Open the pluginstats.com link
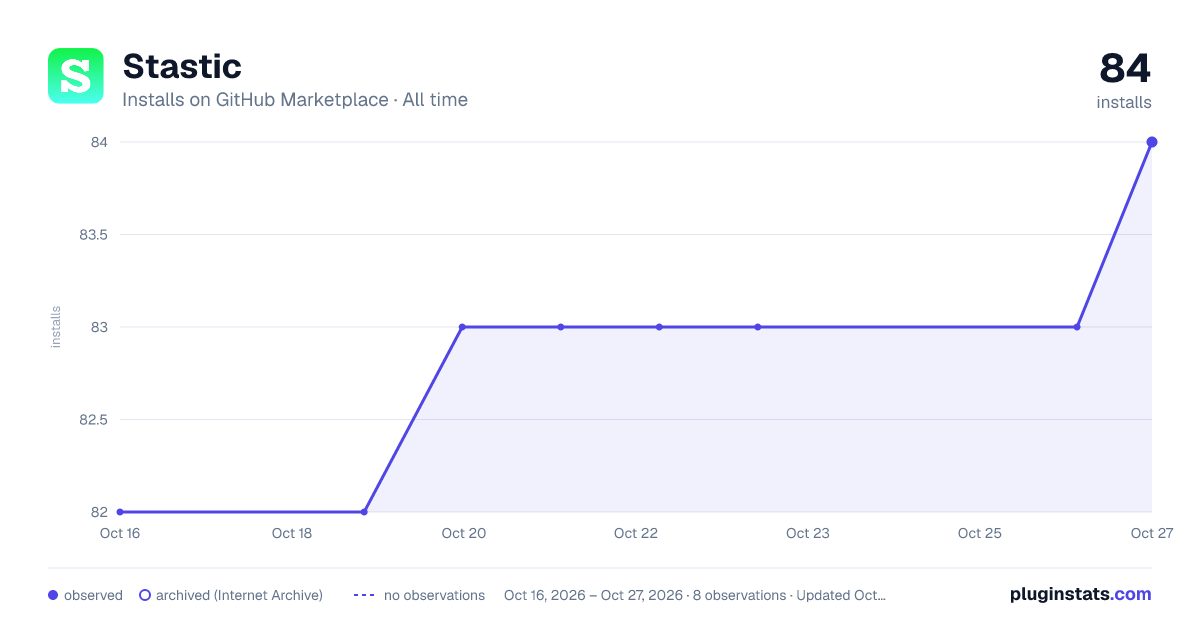 [x=1081, y=594]
